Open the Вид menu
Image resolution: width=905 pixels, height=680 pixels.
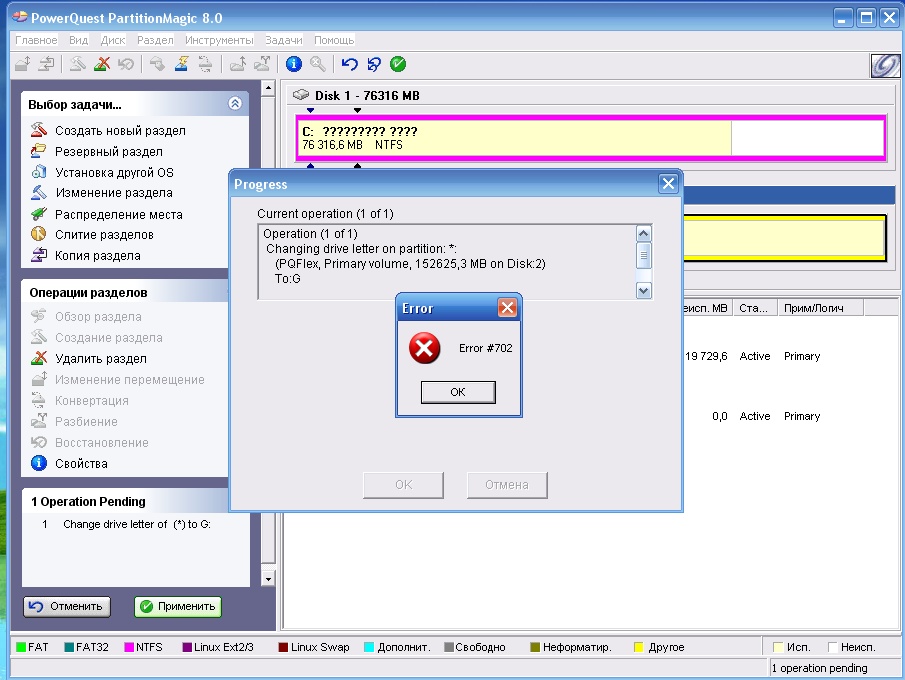click(78, 40)
